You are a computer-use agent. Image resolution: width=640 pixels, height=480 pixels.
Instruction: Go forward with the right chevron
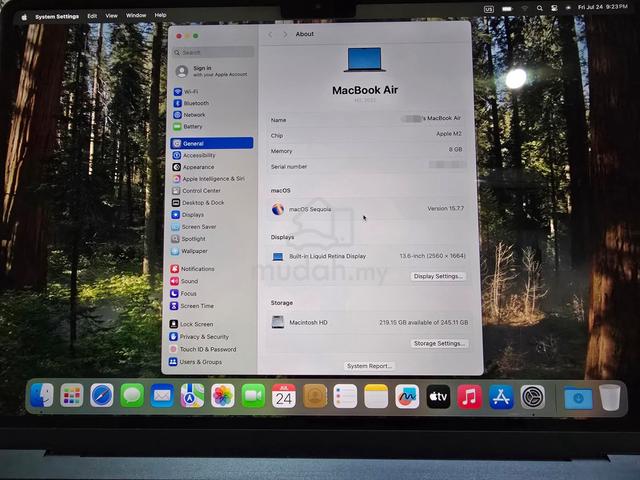285,35
